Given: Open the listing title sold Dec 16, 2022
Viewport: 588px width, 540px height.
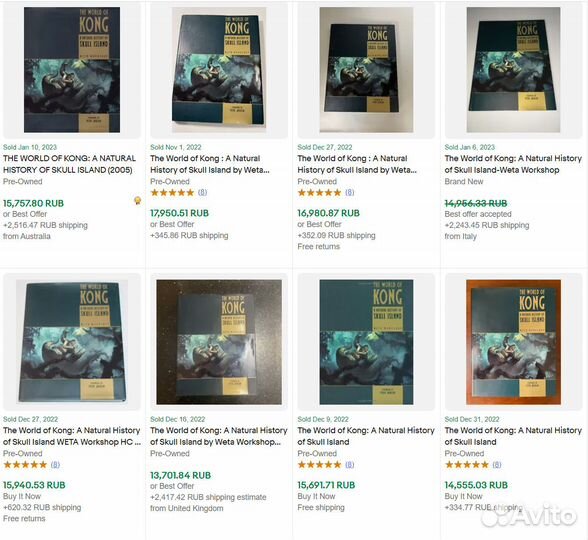Looking at the screenshot, I should pos(219,436).
